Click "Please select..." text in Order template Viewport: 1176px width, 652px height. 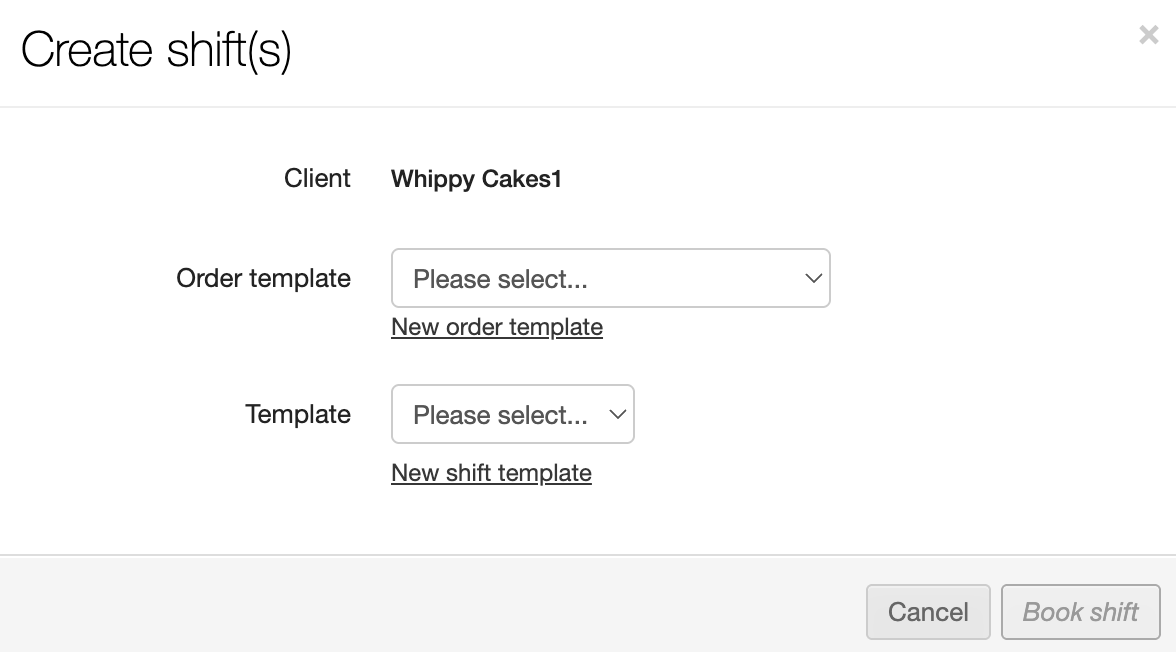[x=500, y=279]
